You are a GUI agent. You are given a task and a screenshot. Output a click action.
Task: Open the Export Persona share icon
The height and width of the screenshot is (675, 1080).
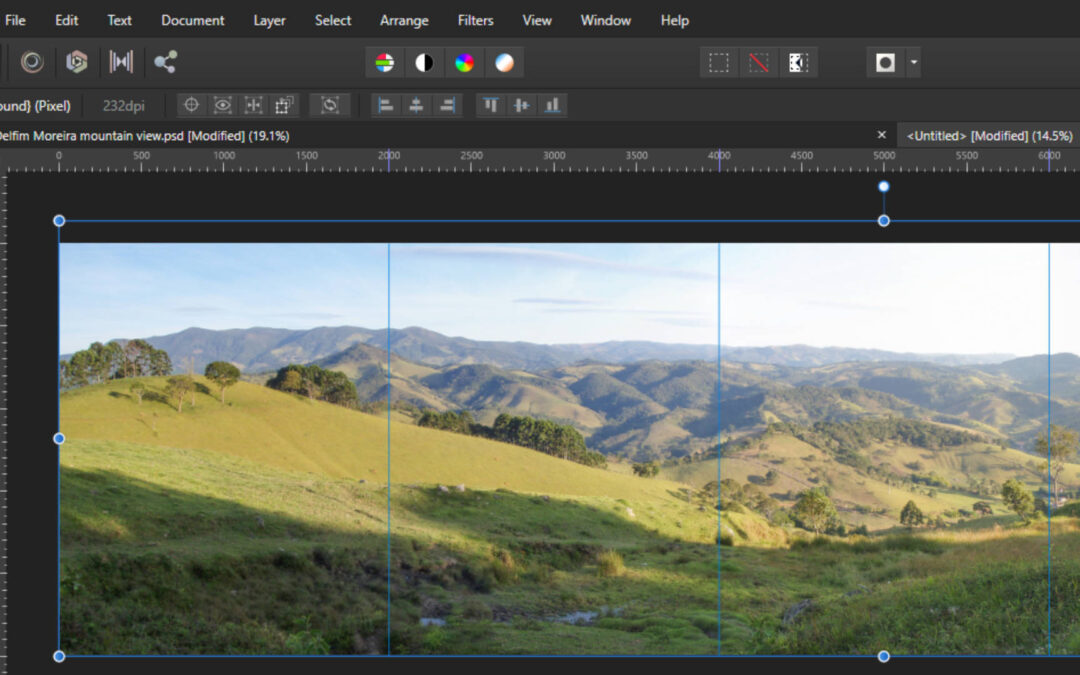[165, 62]
